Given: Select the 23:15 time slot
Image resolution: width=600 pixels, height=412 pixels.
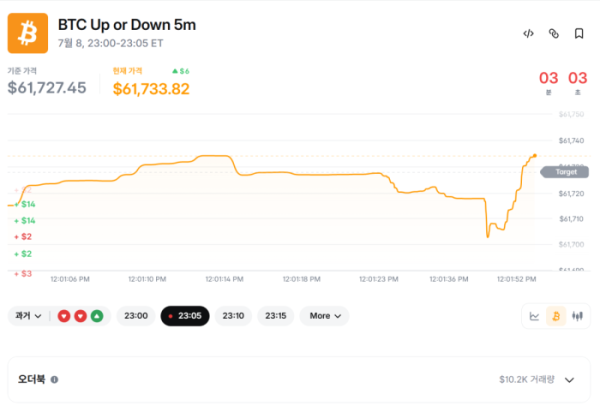Looking at the screenshot, I should click(x=276, y=316).
